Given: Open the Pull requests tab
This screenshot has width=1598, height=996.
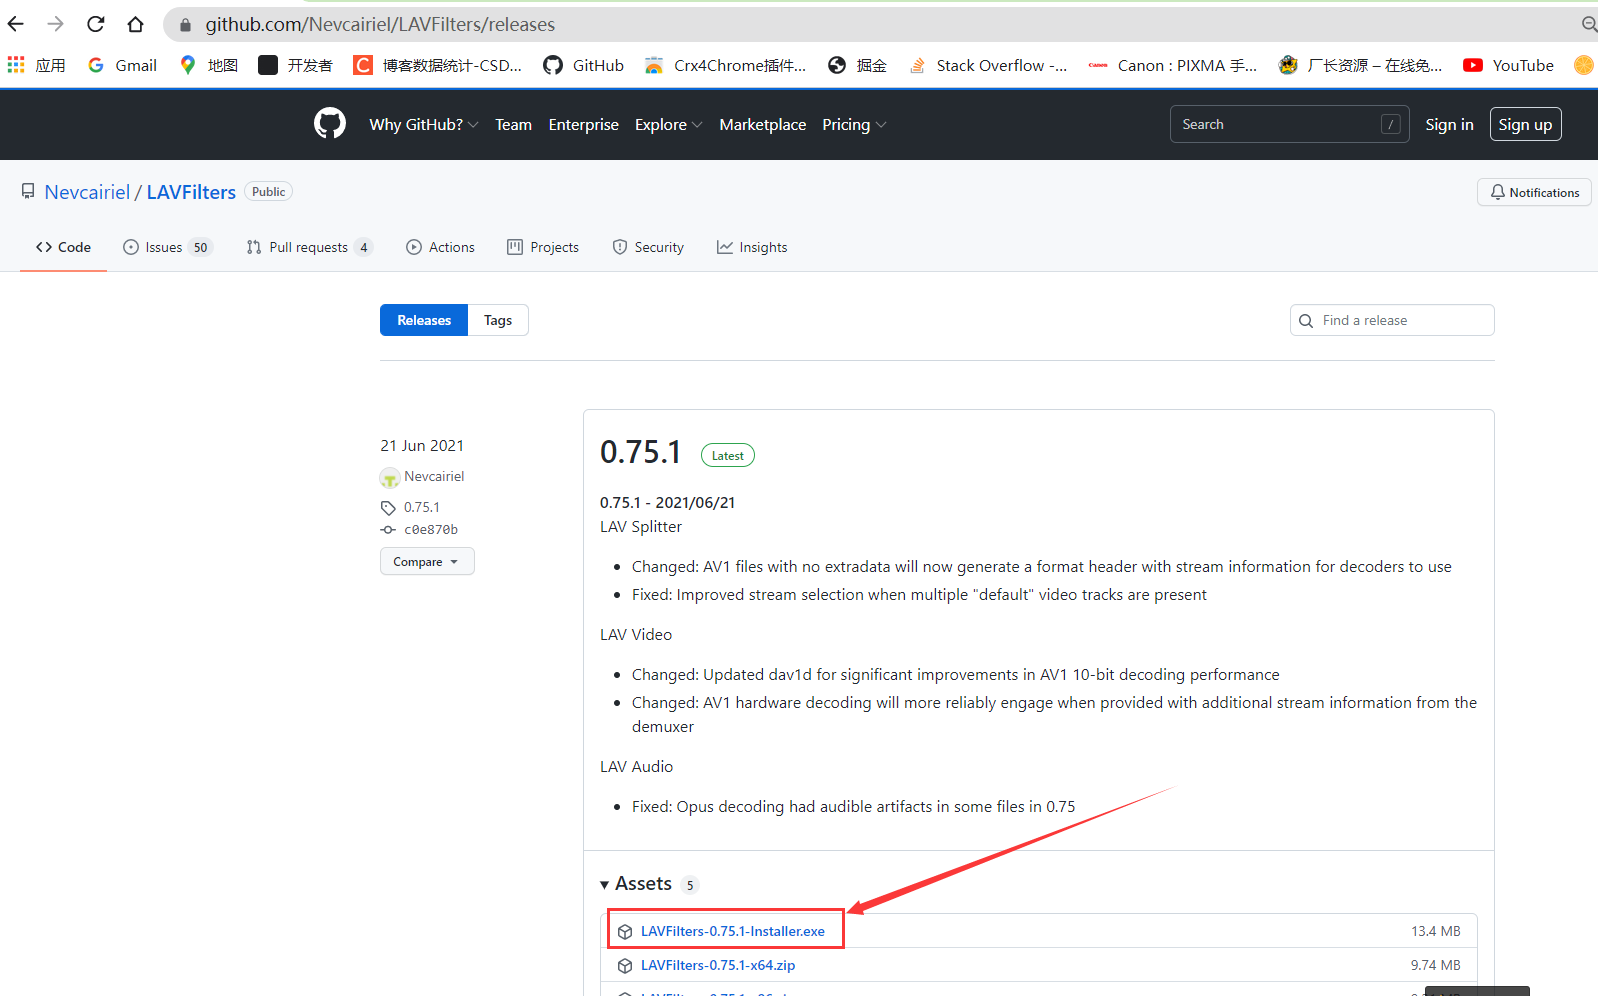Looking at the screenshot, I should 309,247.
